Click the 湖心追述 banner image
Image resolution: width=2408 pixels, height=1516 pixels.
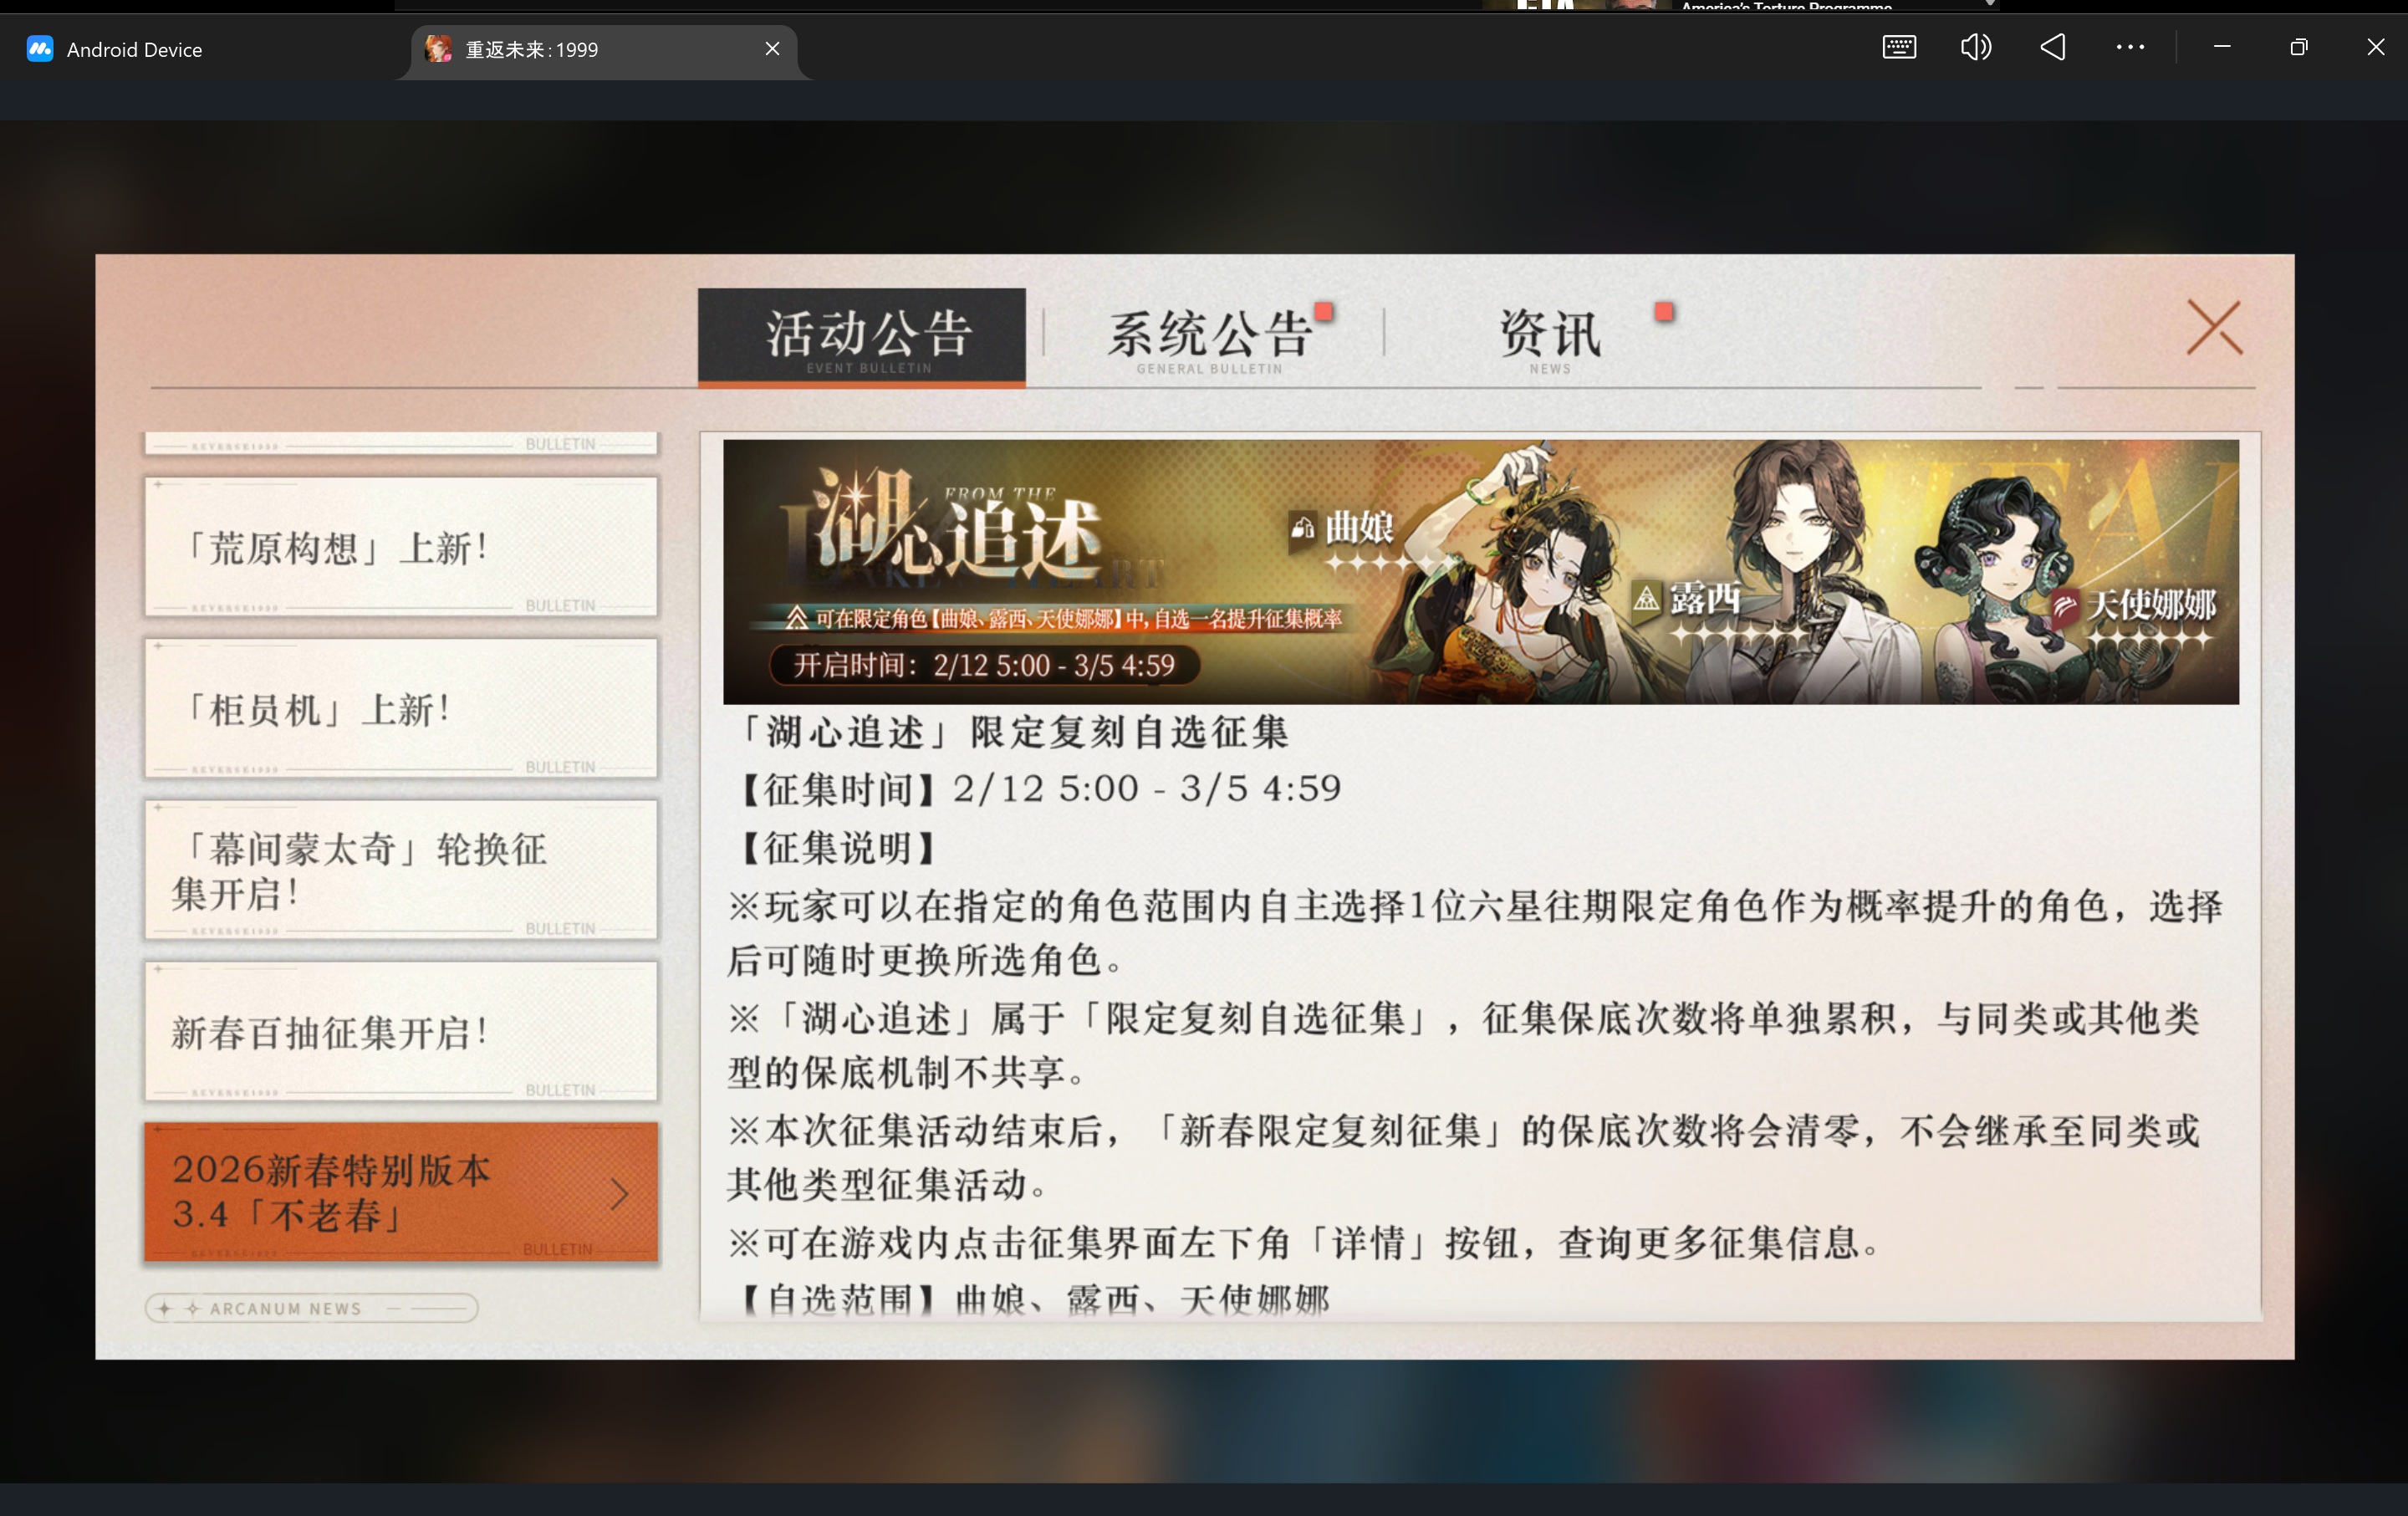pos(1480,572)
